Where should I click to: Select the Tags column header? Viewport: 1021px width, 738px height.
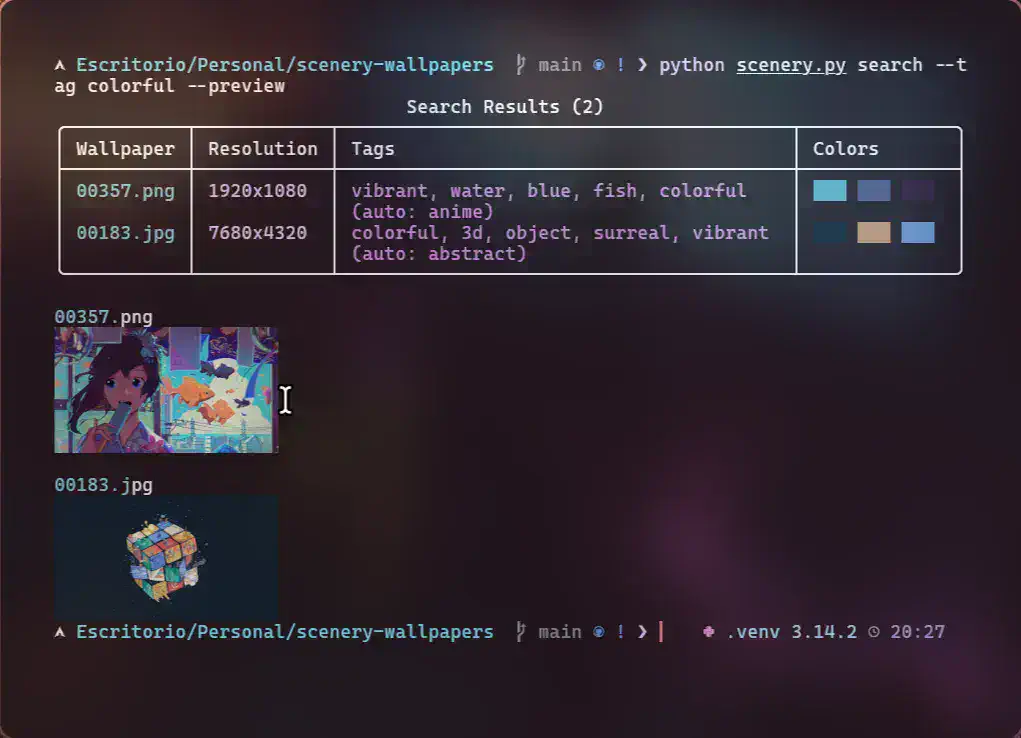(373, 149)
